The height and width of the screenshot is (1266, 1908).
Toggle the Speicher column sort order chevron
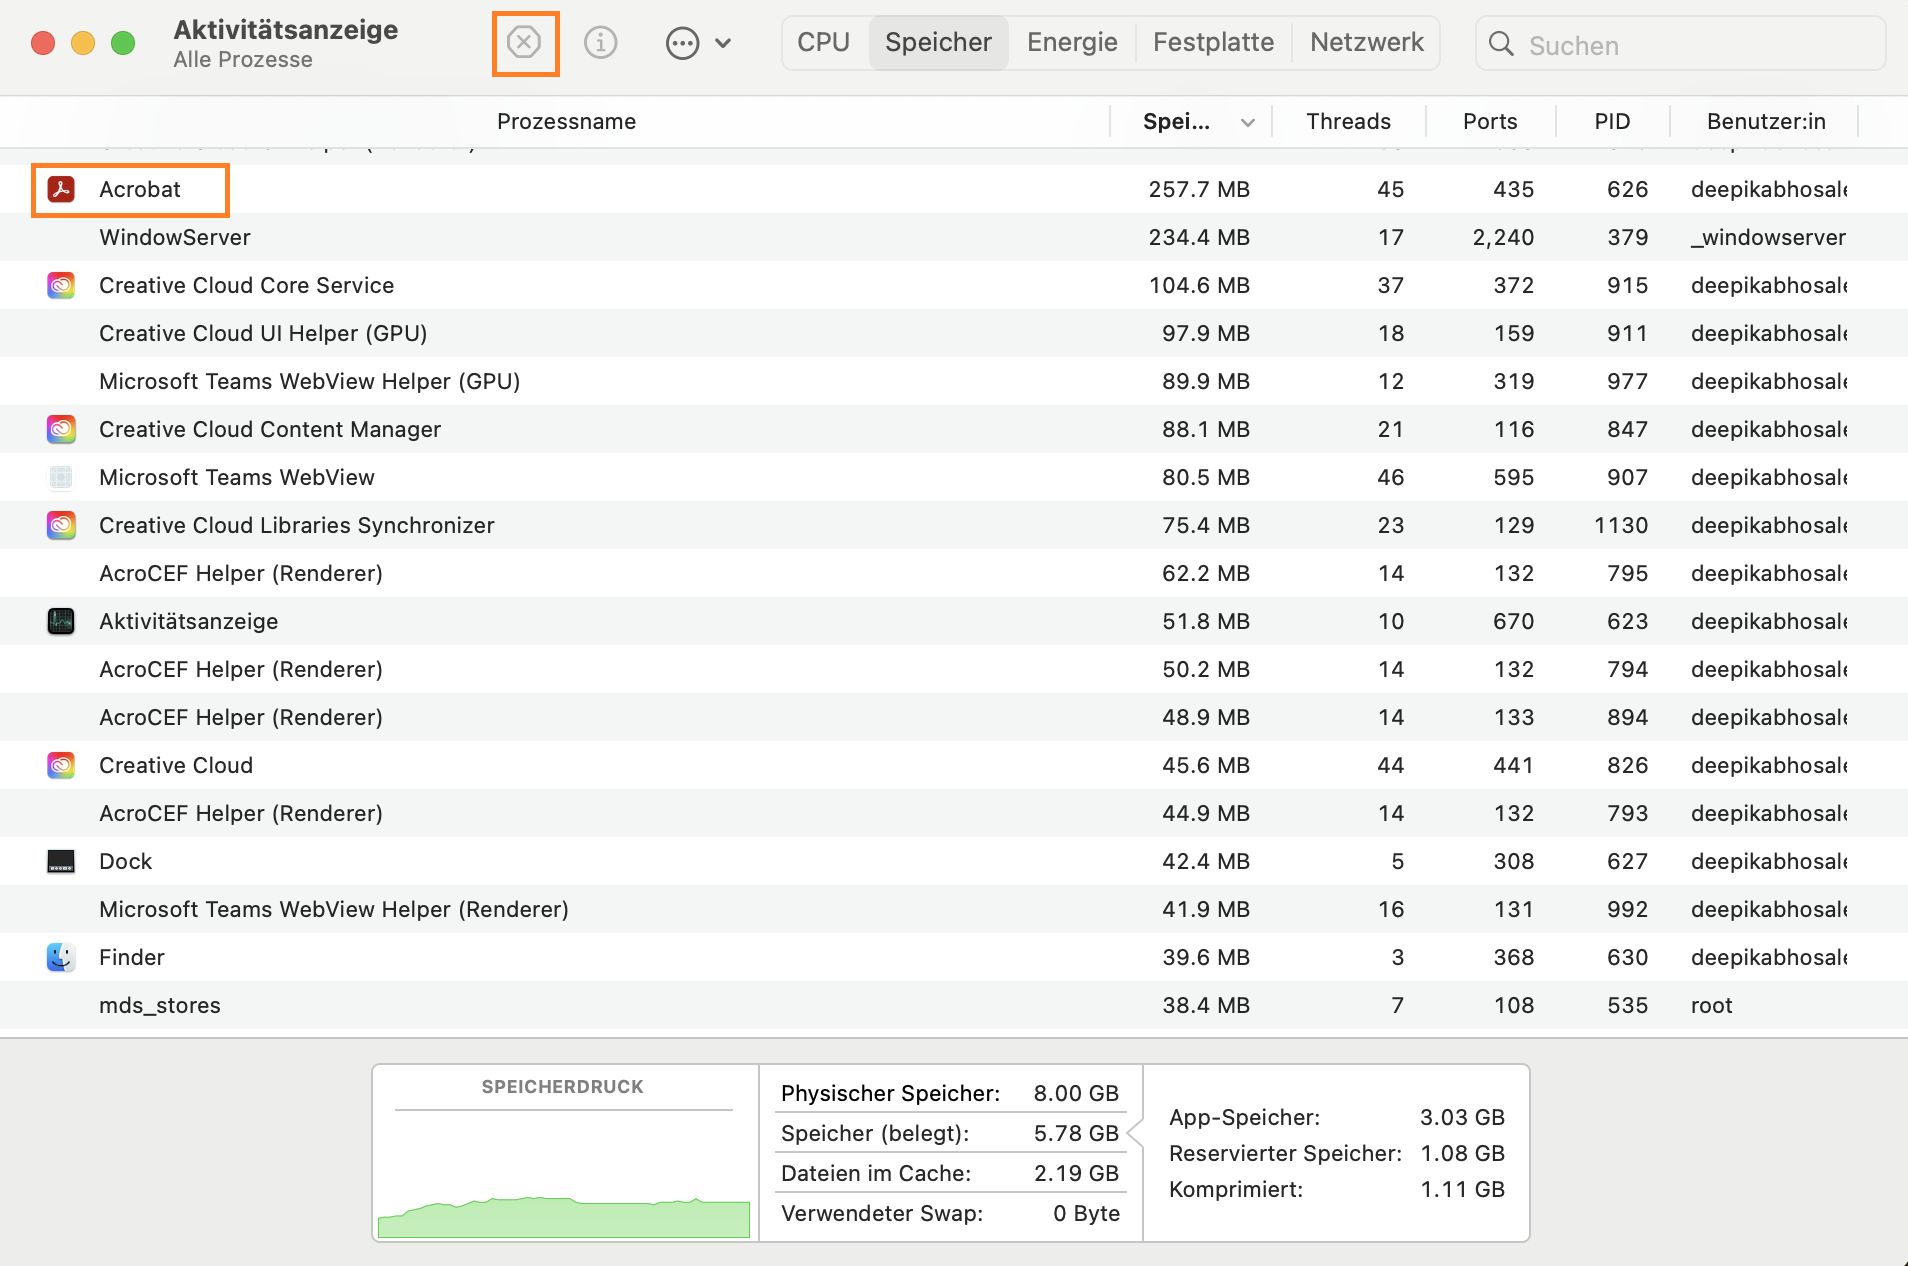[x=1248, y=122]
